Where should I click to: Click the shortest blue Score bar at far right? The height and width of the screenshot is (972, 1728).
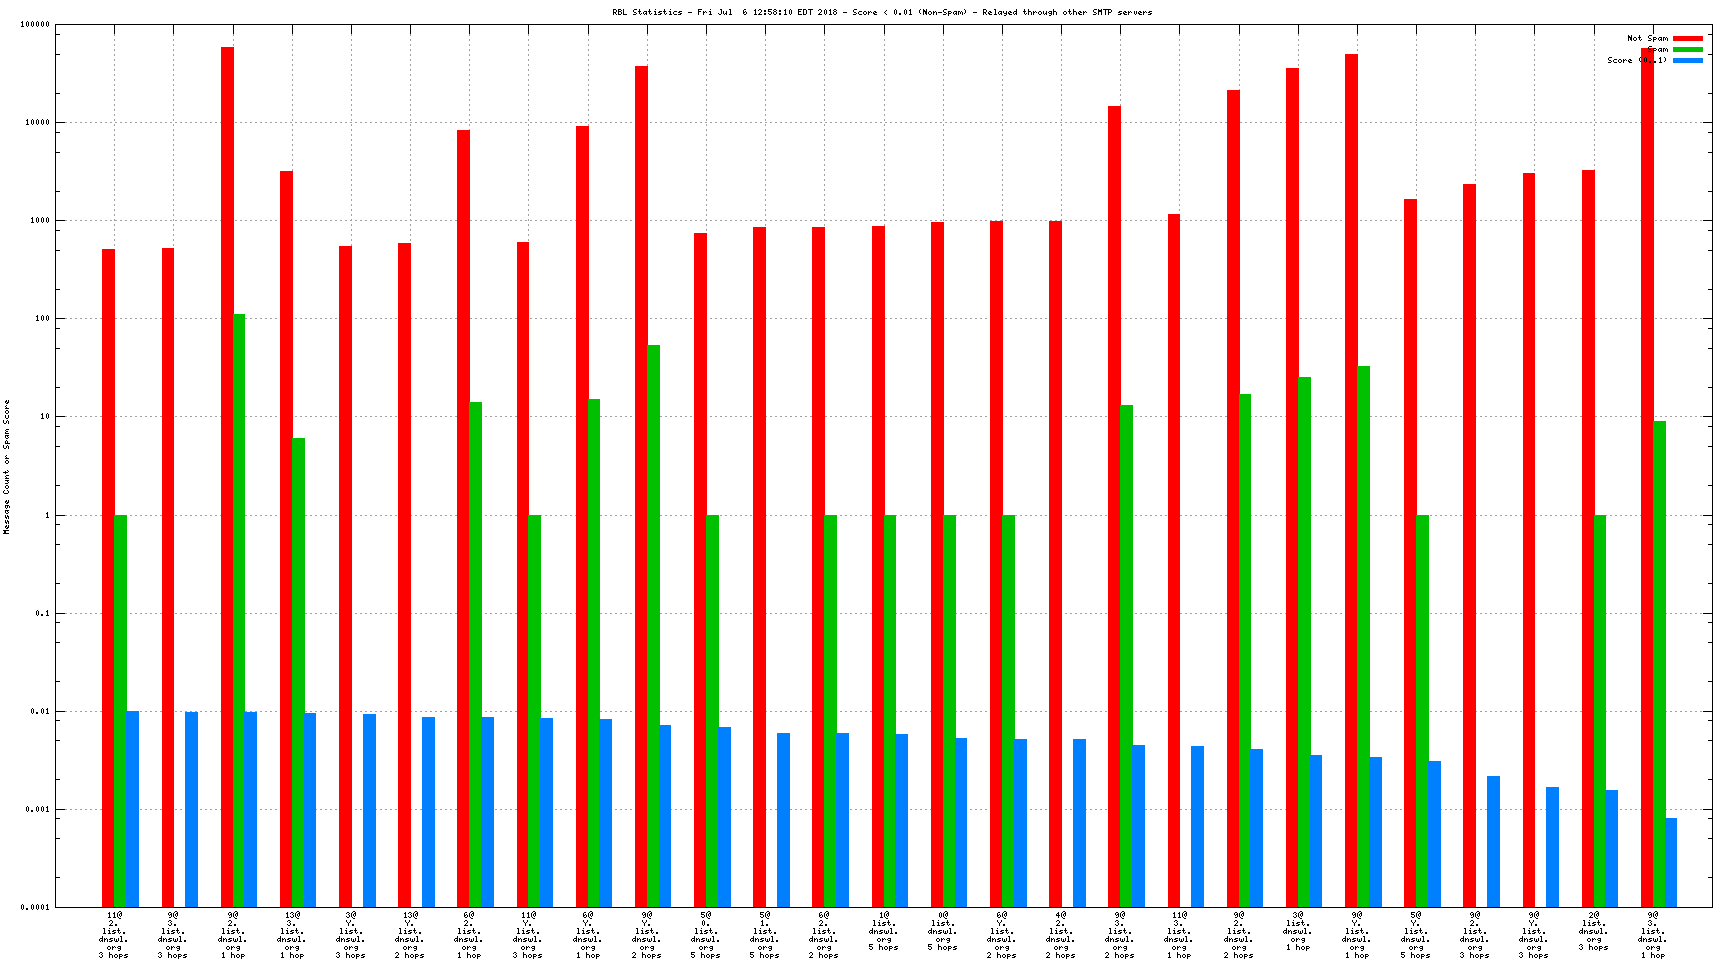tap(1671, 862)
